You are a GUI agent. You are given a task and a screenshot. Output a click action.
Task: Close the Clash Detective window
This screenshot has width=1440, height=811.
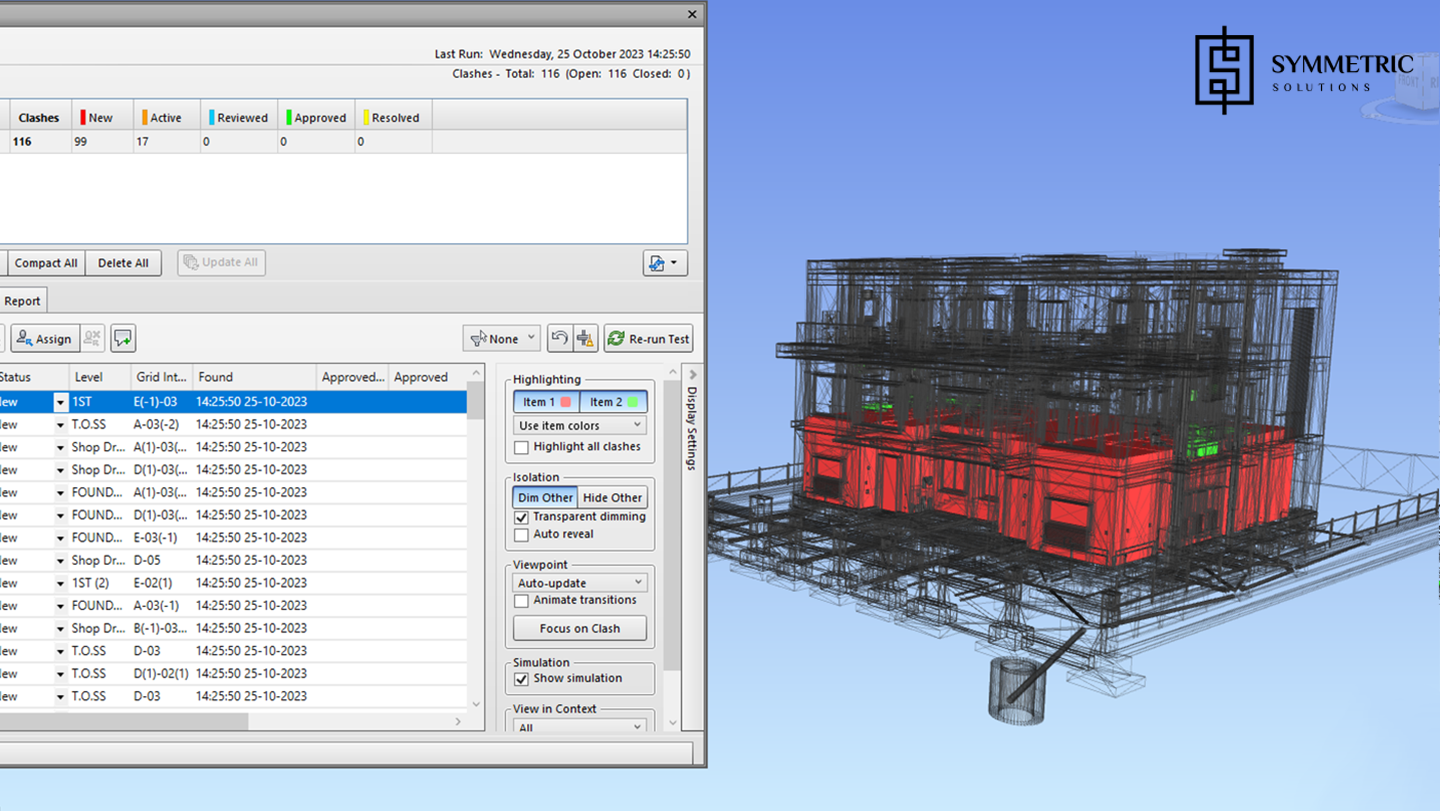692,14
